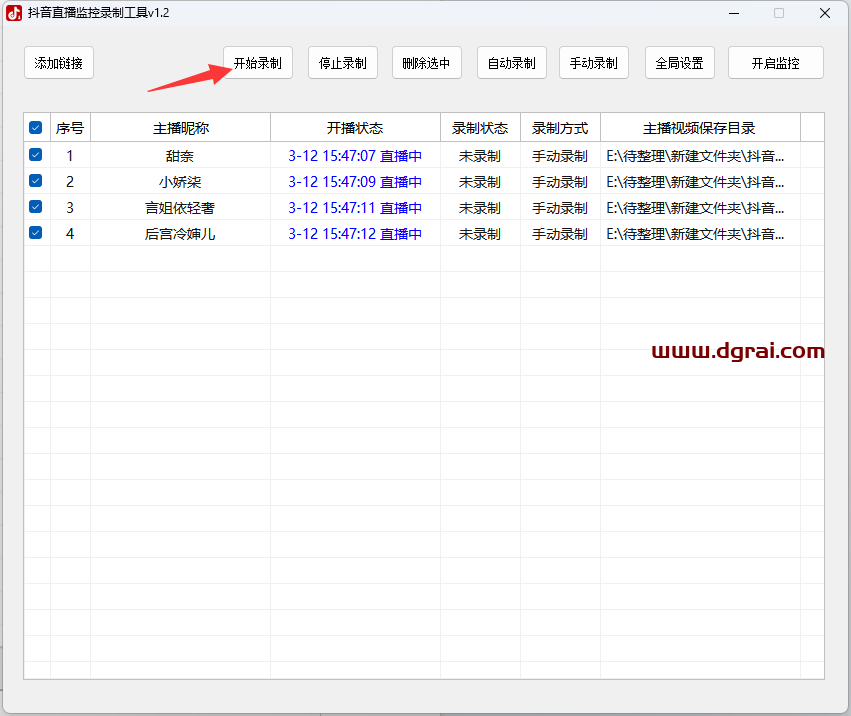Select the streamer name 小娇柒

click(x=180, y=182)
